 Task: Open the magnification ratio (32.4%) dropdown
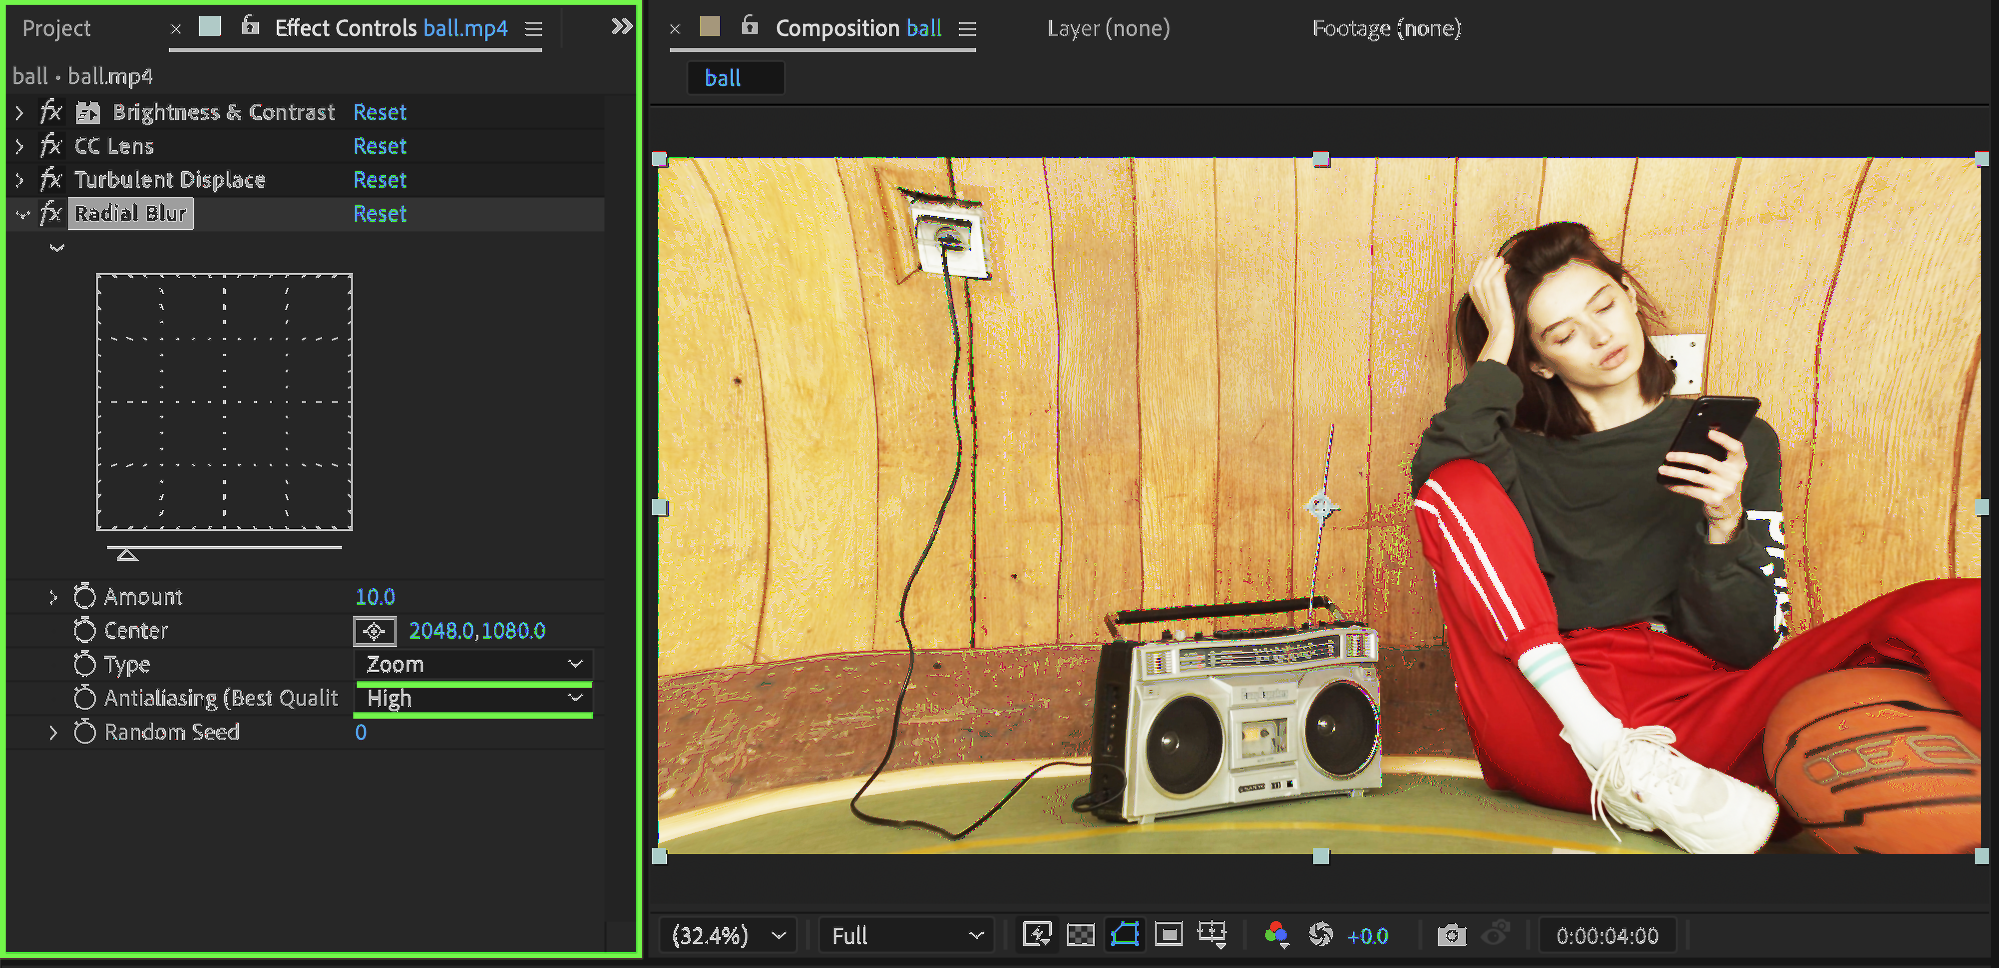tap(728, 936)
